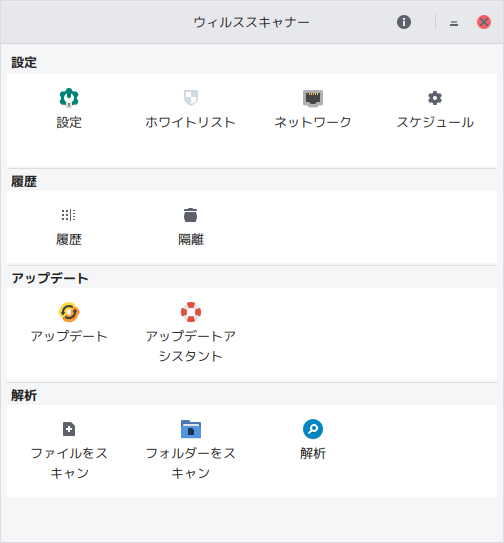Click the ファイルをスキャン label
The image size is (504, 543).
69,463
